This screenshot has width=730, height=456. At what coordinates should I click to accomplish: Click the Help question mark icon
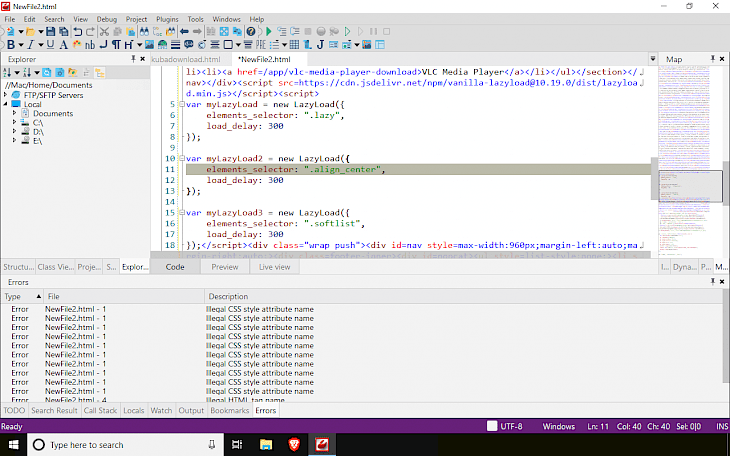tap(252, 32)
